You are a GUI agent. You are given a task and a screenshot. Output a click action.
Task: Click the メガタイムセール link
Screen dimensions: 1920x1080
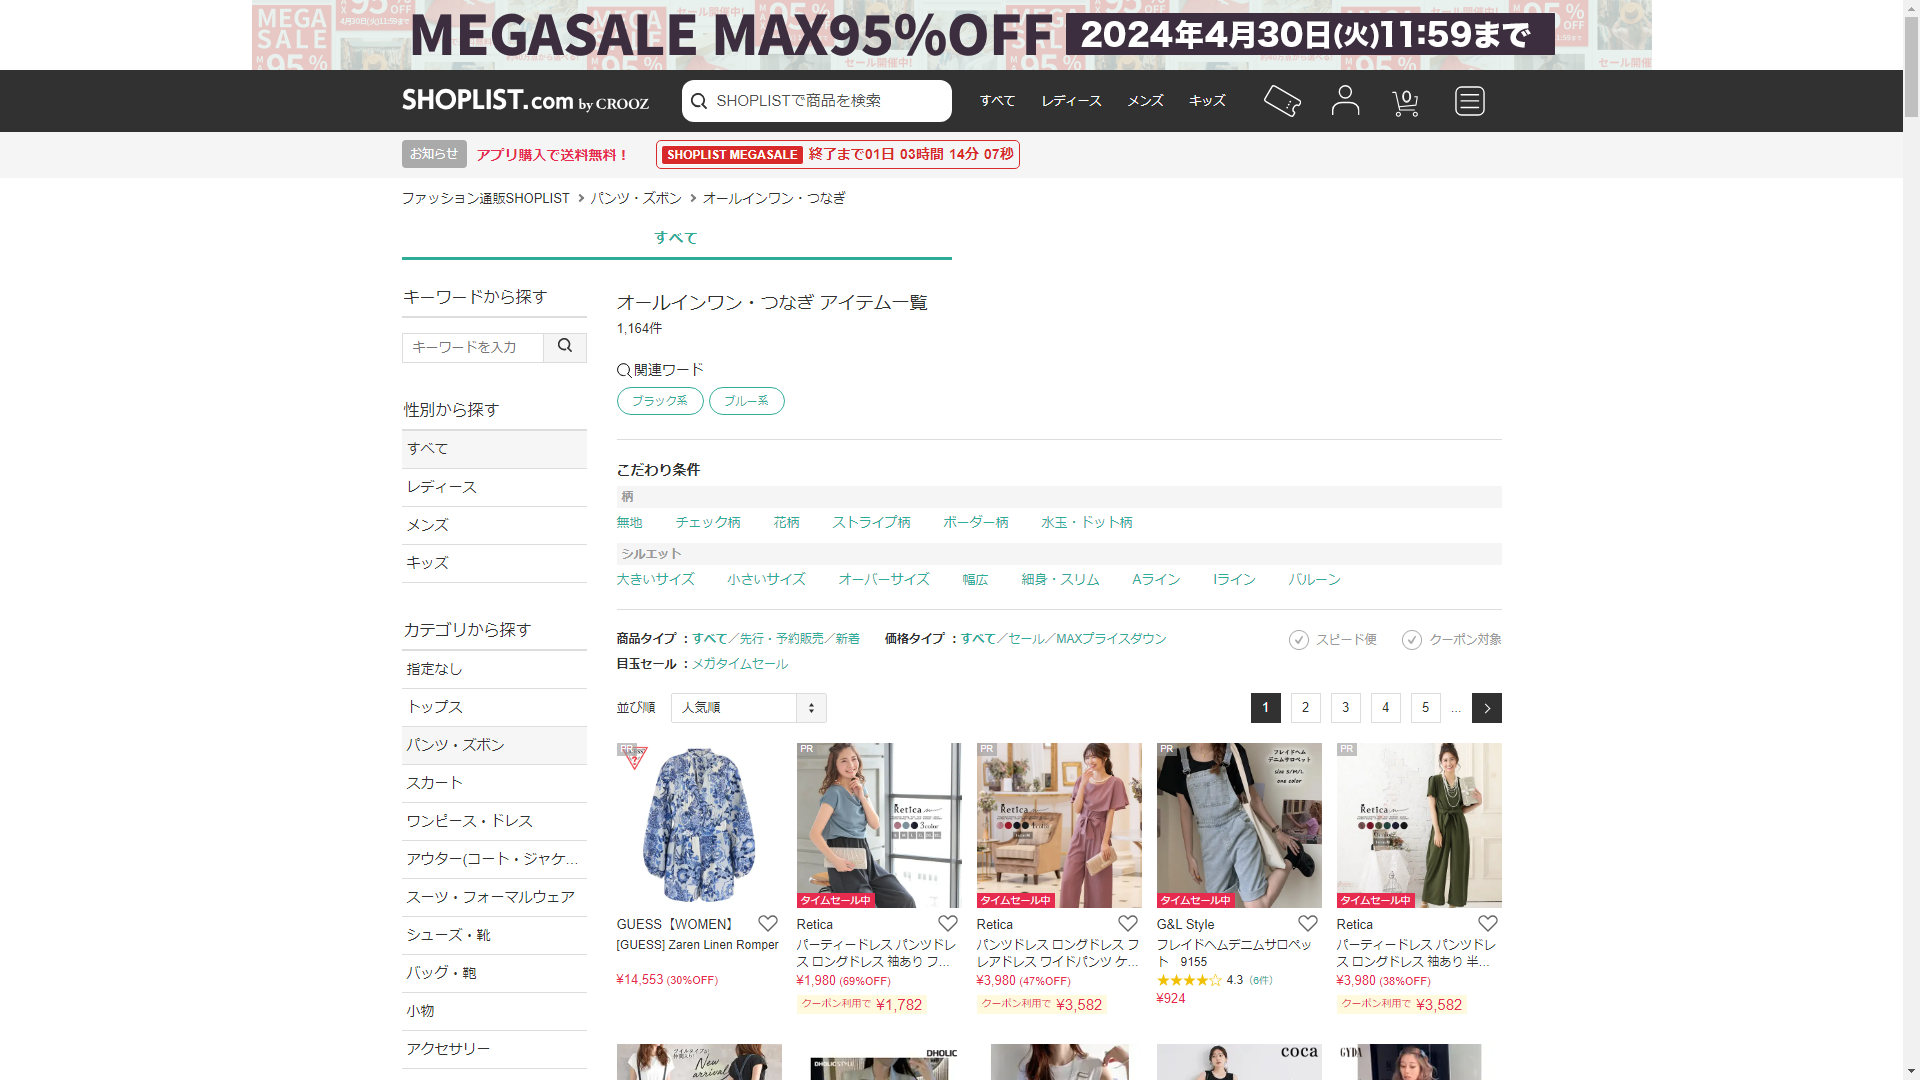point(740,664)
